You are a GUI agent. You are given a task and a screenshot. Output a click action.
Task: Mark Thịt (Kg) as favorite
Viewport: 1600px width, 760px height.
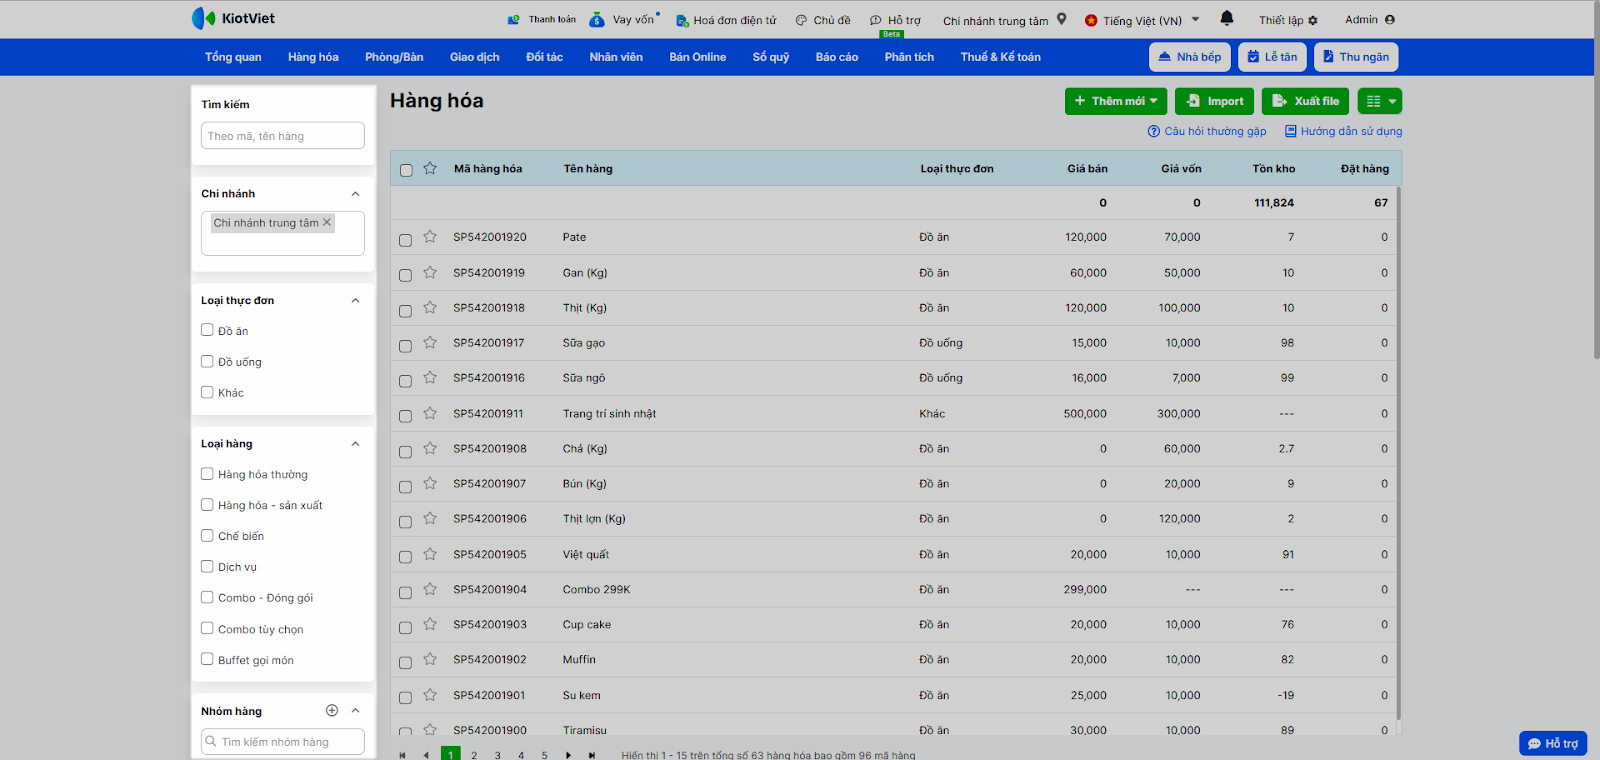tap(430, 307)
